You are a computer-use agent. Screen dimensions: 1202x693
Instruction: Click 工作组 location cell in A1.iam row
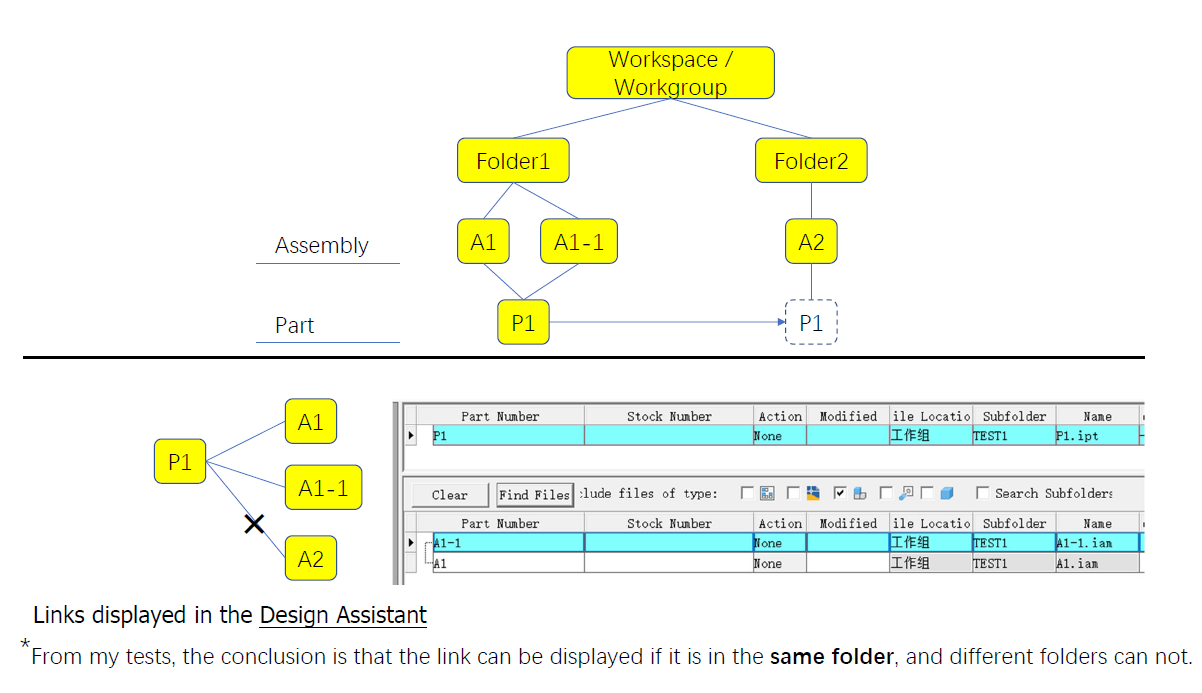tap(930, 564)
